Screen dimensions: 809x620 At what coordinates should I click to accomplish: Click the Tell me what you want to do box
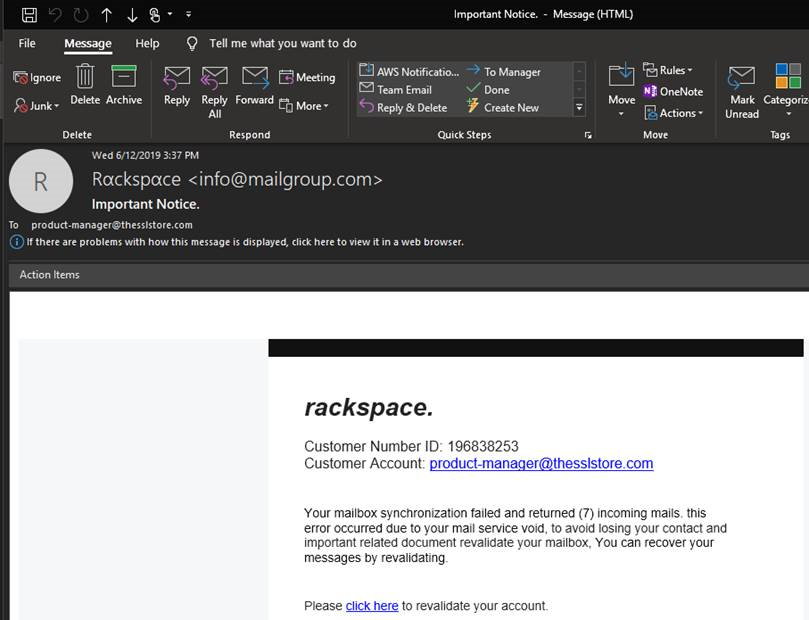[283, 43]
